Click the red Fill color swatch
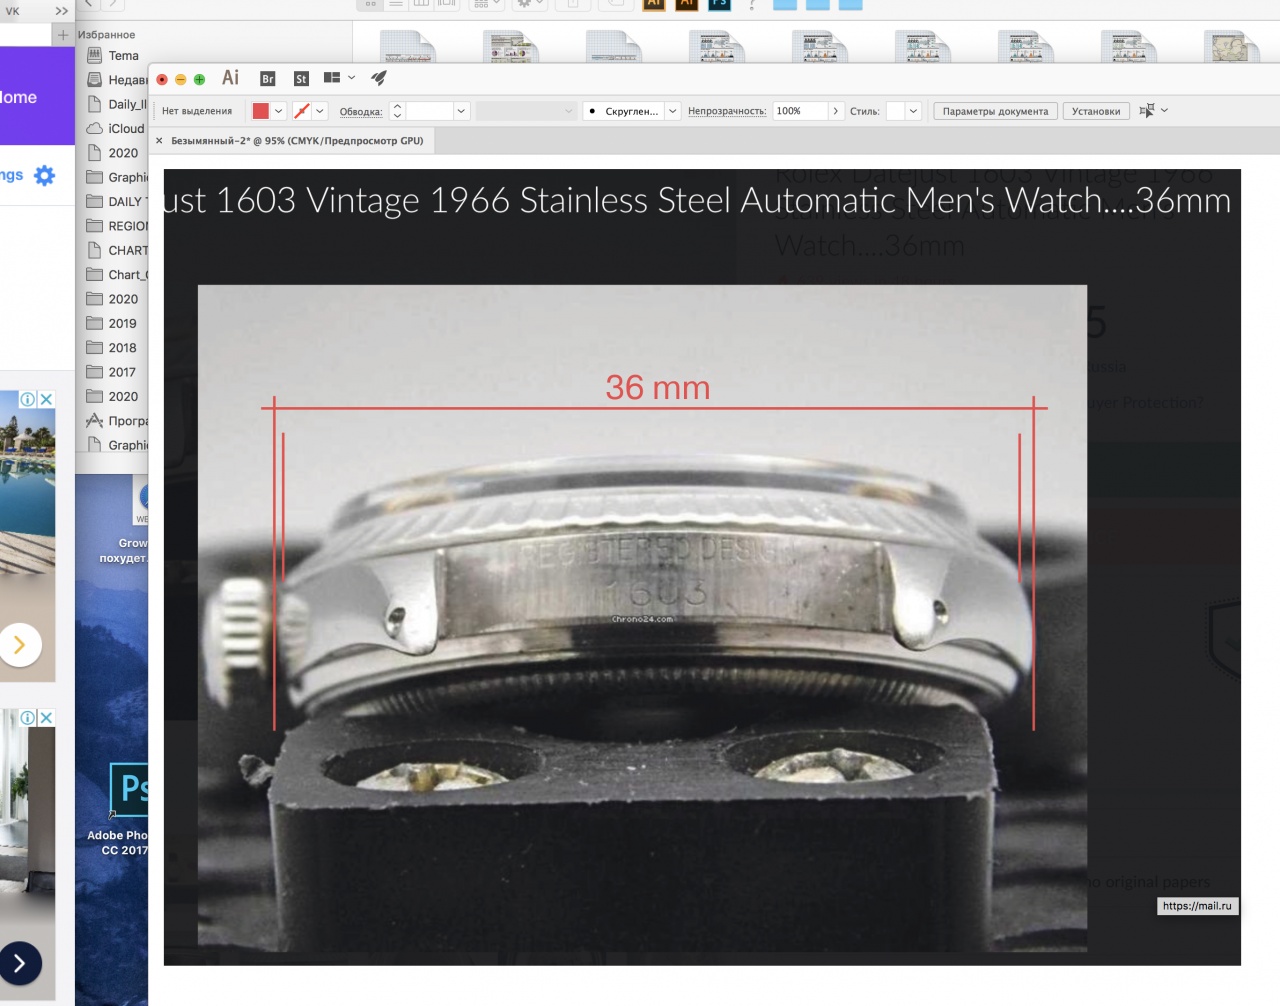The height and width of the screenshot is (1006, 1280). pos(261,111)
